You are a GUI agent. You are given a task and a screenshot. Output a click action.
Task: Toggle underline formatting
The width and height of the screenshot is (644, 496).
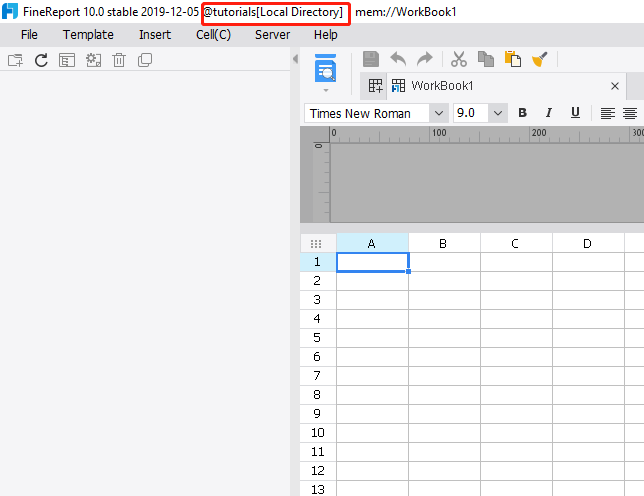pos(575,113)
